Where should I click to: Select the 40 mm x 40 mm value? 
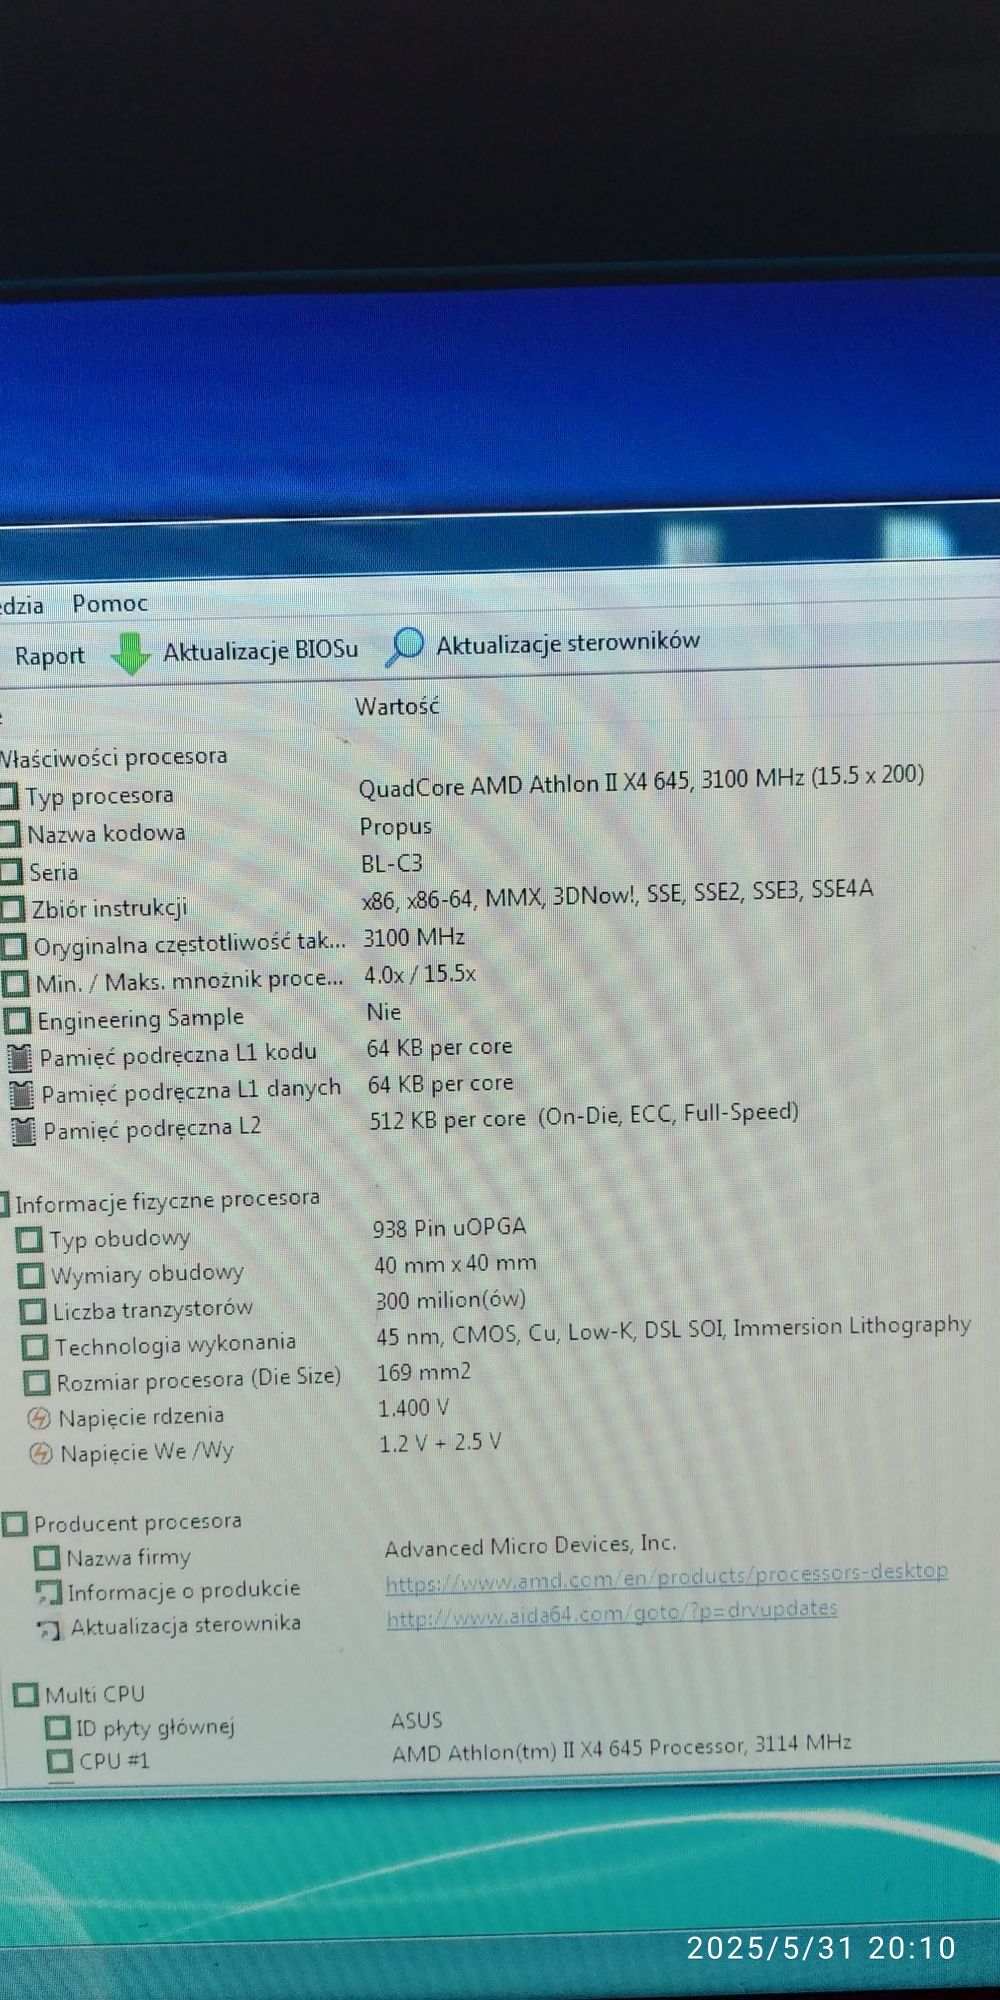pyautogui.click(x=455, y=1264)
